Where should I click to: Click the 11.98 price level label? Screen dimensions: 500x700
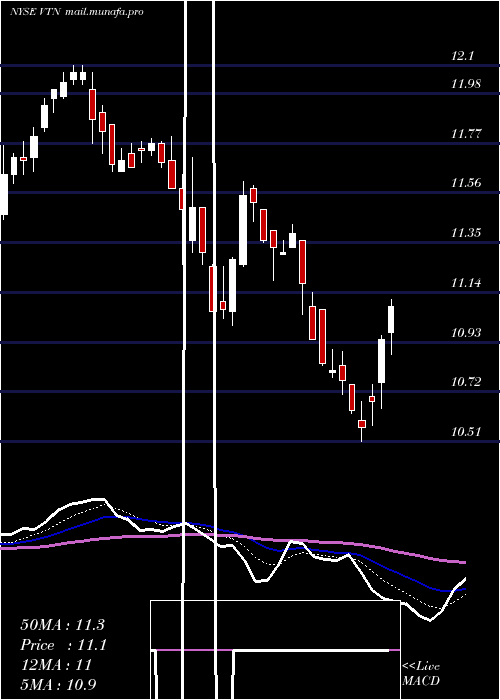[466, 83]
